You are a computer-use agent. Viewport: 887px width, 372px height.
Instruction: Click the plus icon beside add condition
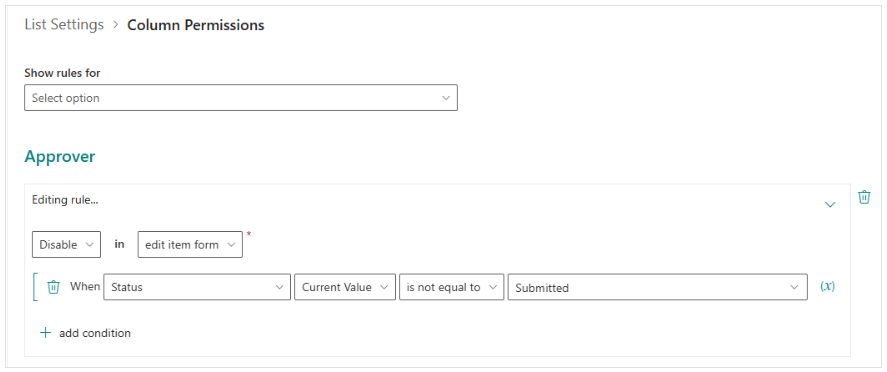(x=45, y=332)
